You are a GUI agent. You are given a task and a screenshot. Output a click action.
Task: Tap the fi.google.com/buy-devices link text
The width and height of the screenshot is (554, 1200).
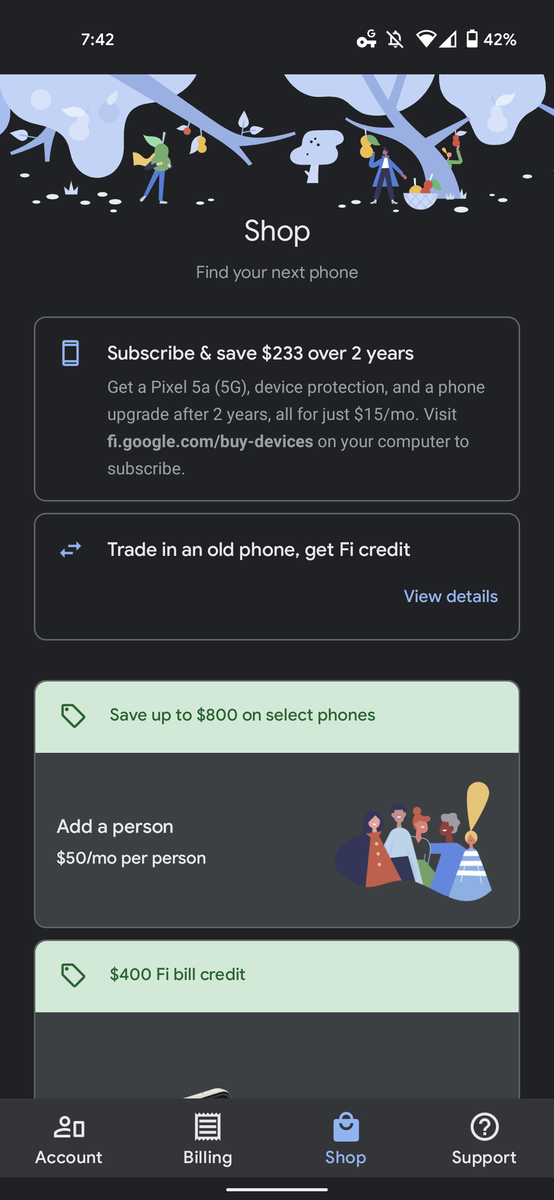pyautogui.click(x=210, y=441)
